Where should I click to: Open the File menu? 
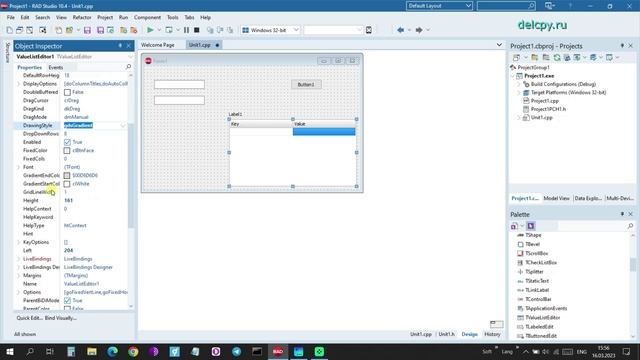[x=11, y=18]
